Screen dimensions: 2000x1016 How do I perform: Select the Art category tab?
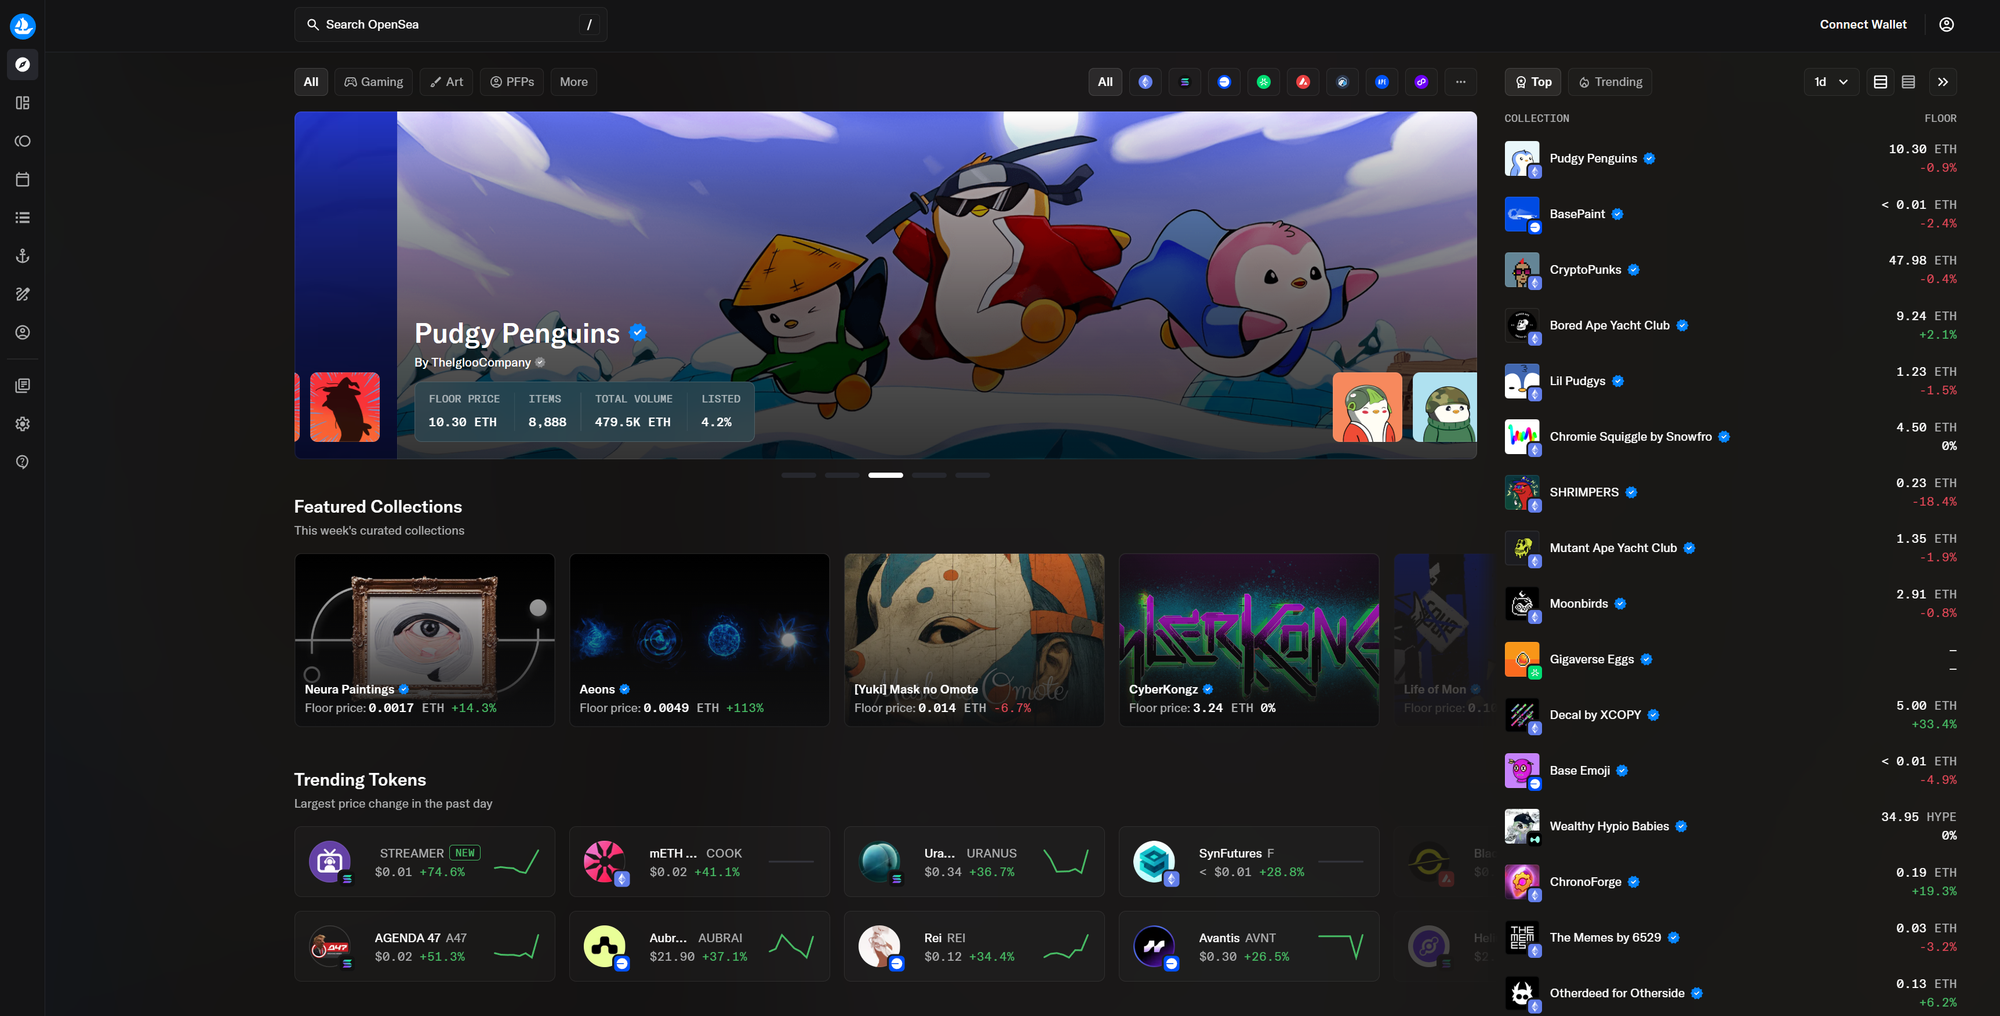click(446, 82)
